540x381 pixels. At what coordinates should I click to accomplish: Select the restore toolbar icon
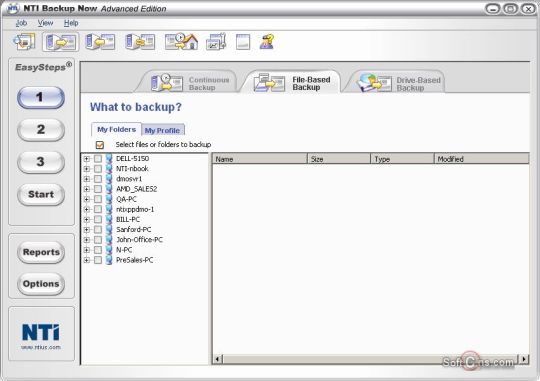click(100, 42)
